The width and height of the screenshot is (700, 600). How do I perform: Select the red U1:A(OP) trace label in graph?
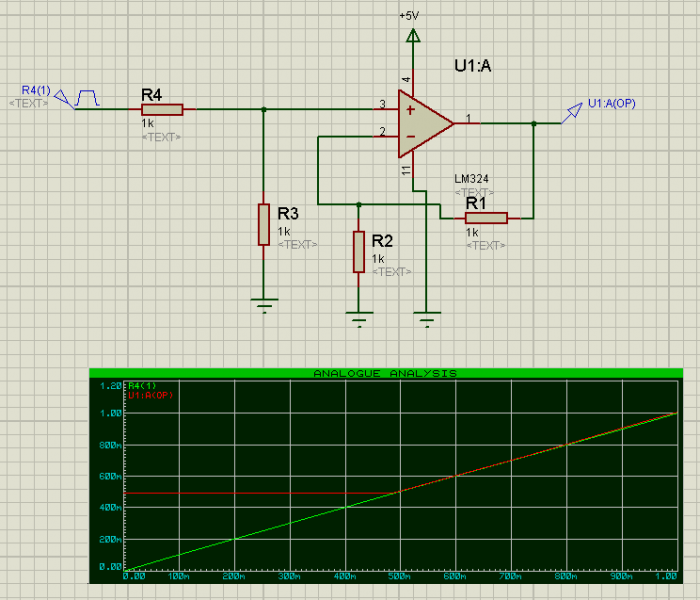tap(151, 395)
